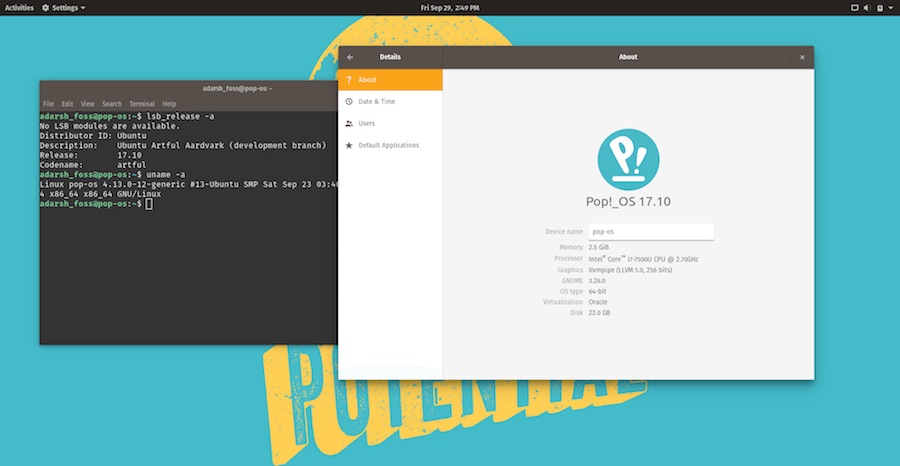This screenshot has width=900, height=466.
Task: Click the OS type value '64-bit'
Action: [597, 292]
